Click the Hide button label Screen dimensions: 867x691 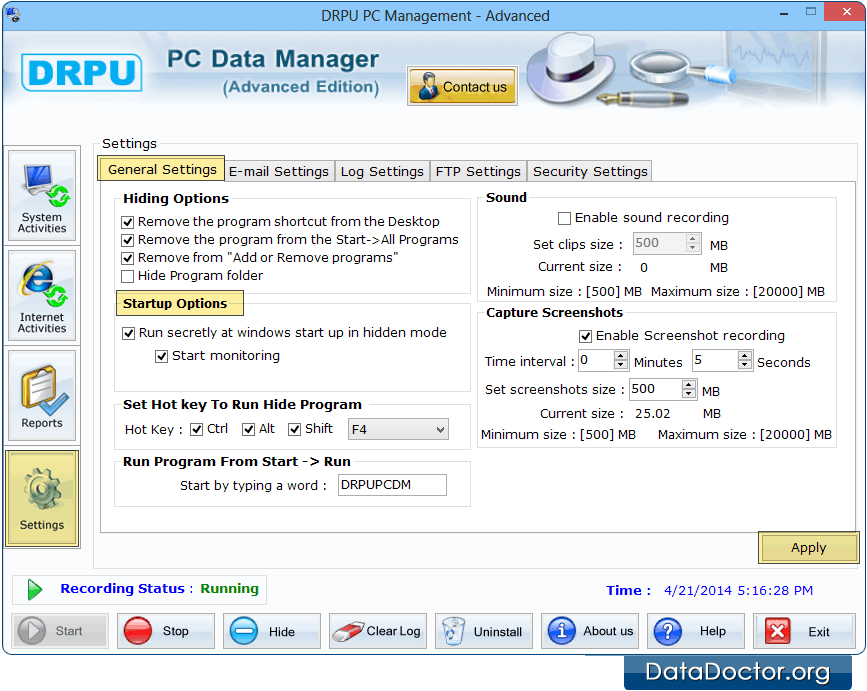click(x=281, y=631)
